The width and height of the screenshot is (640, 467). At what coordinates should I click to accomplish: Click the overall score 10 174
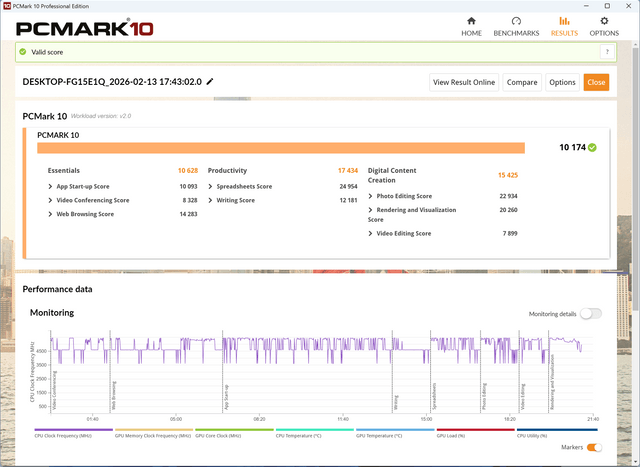(572, 147)
